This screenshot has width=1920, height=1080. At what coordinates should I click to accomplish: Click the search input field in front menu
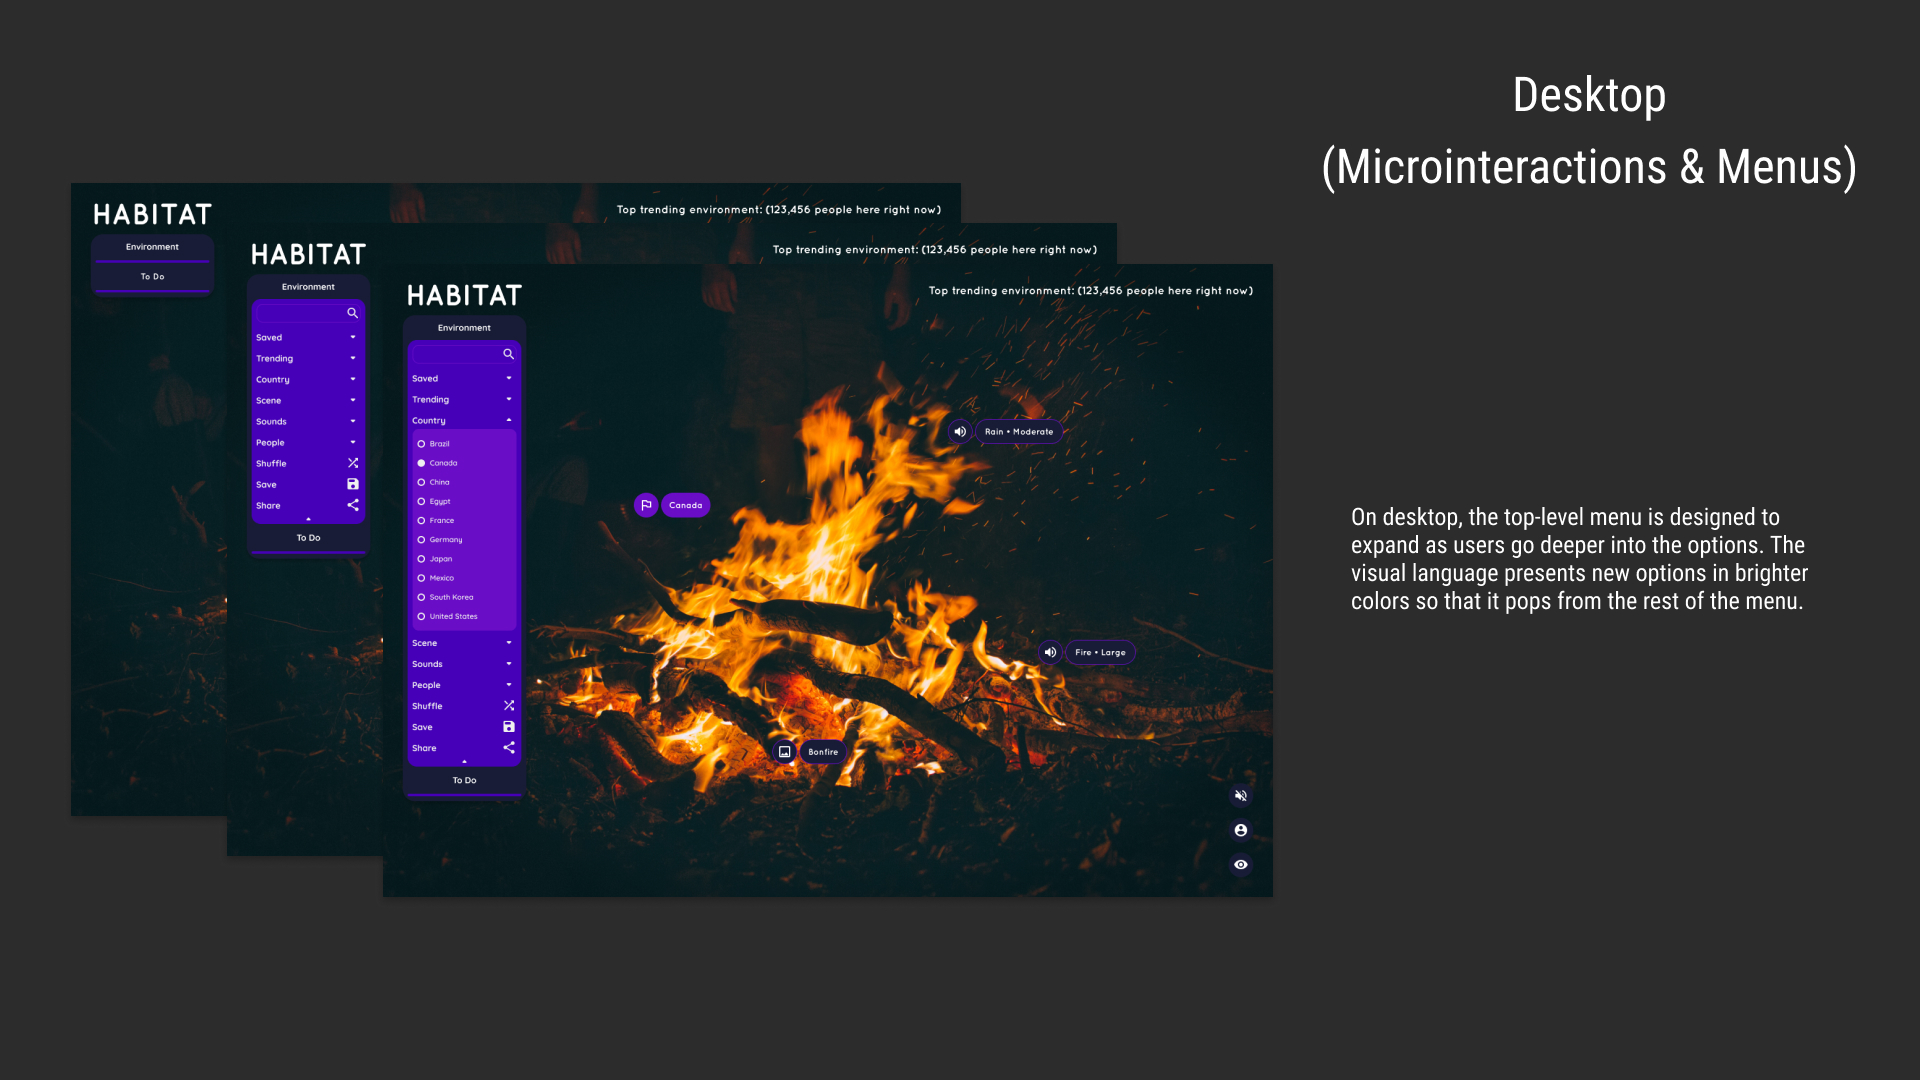click(457, 354)
